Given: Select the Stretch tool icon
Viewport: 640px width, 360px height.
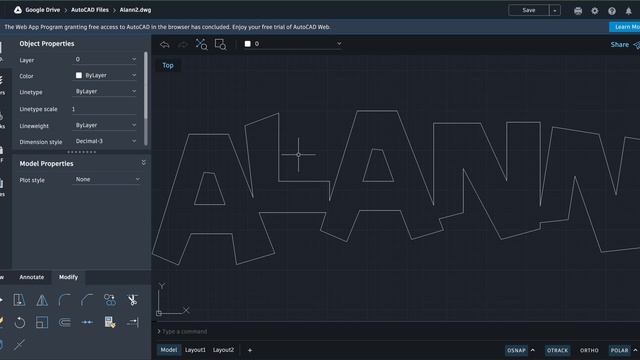Looking at the screenshot, I should coord(19,300).
